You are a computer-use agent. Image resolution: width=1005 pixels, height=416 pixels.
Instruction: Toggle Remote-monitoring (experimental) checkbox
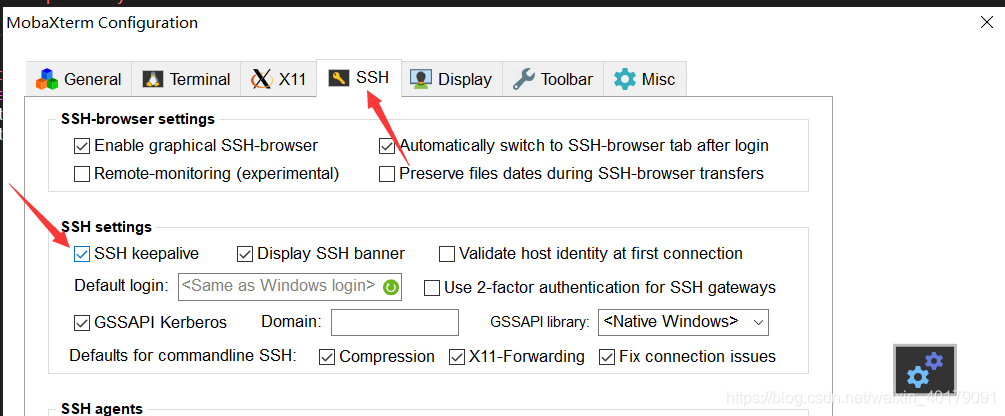[x=81, y=174]
